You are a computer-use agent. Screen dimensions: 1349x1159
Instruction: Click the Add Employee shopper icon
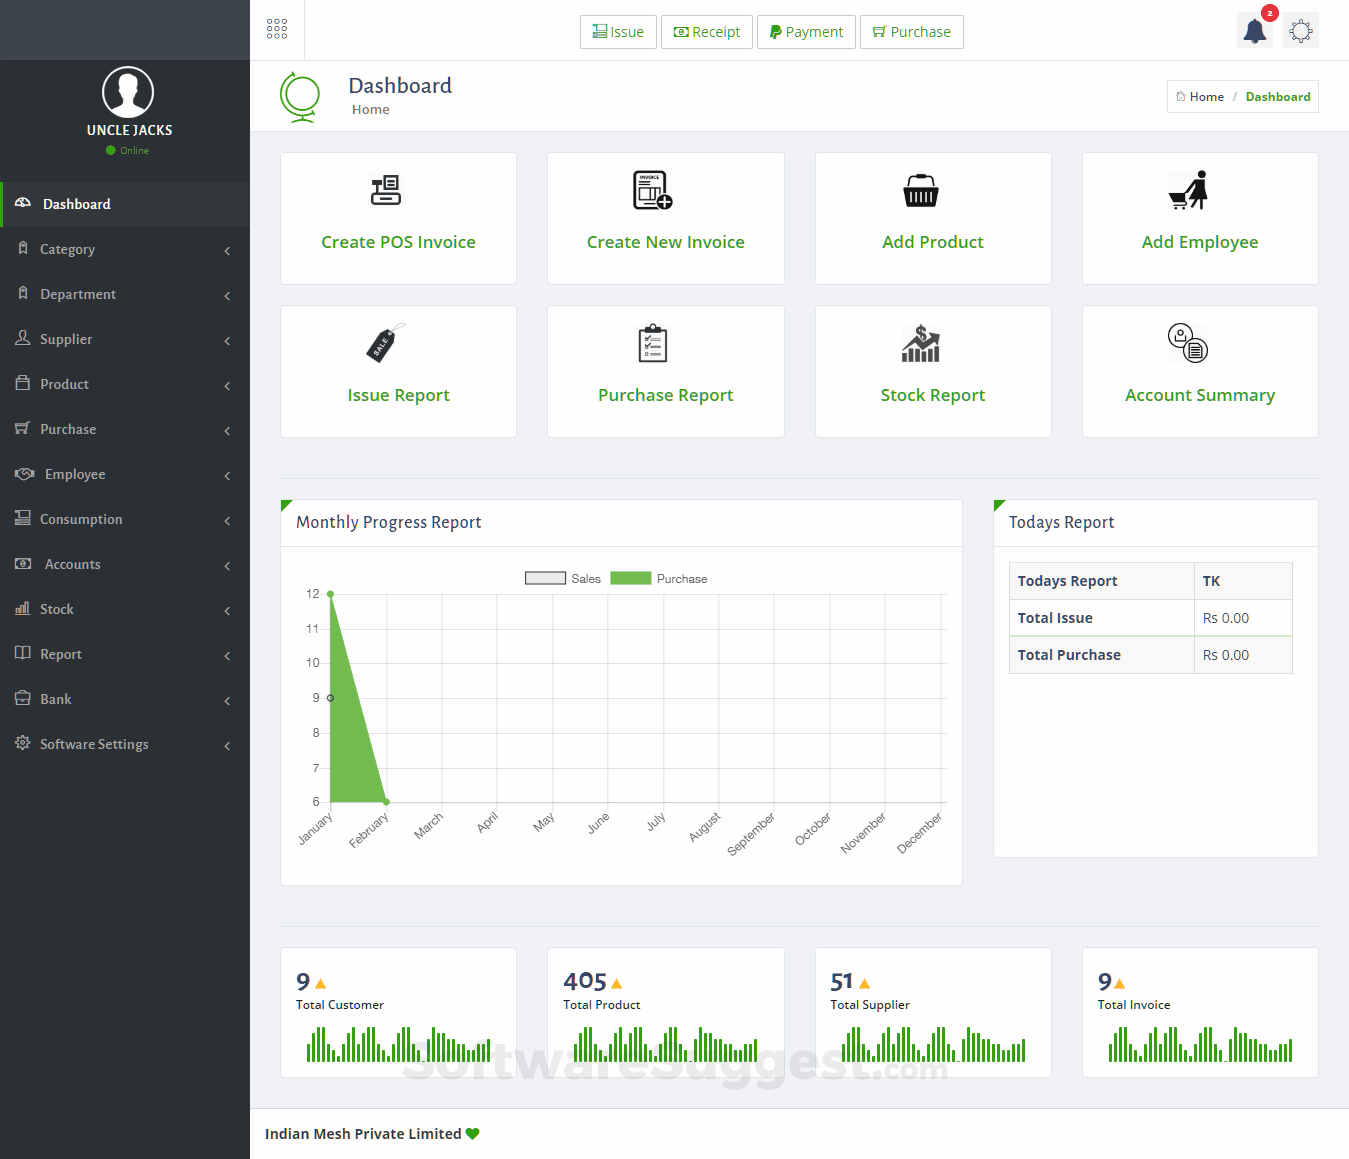point(1189,190)
